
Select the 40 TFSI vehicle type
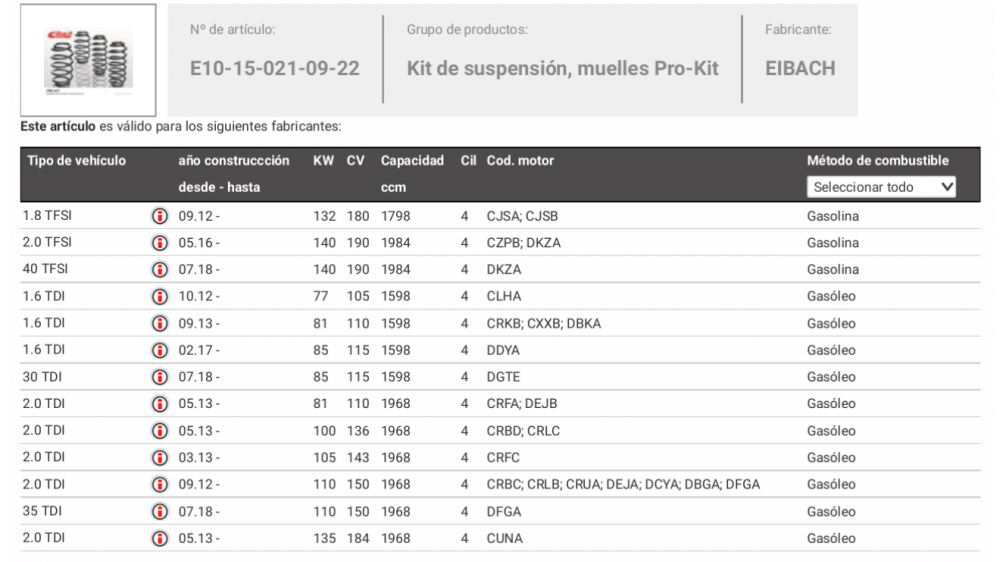click(45, 269)
